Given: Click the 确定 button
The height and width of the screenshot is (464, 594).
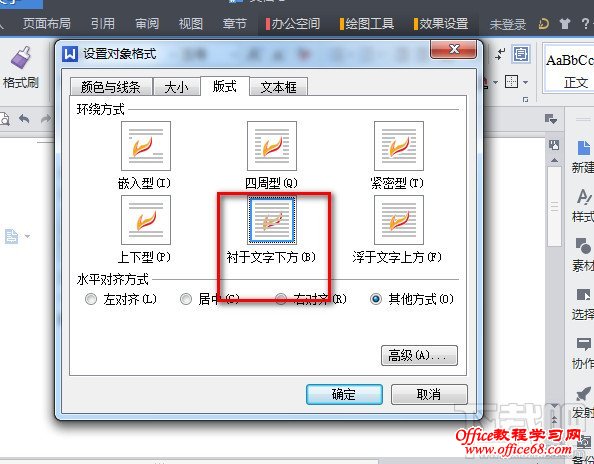Looking at the screenshot, I should click(x=344, y=394).
